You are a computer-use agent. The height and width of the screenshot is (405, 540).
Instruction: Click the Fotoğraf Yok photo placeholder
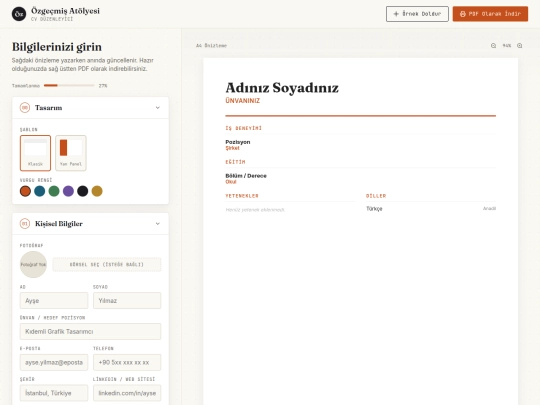tap(33, 264)
